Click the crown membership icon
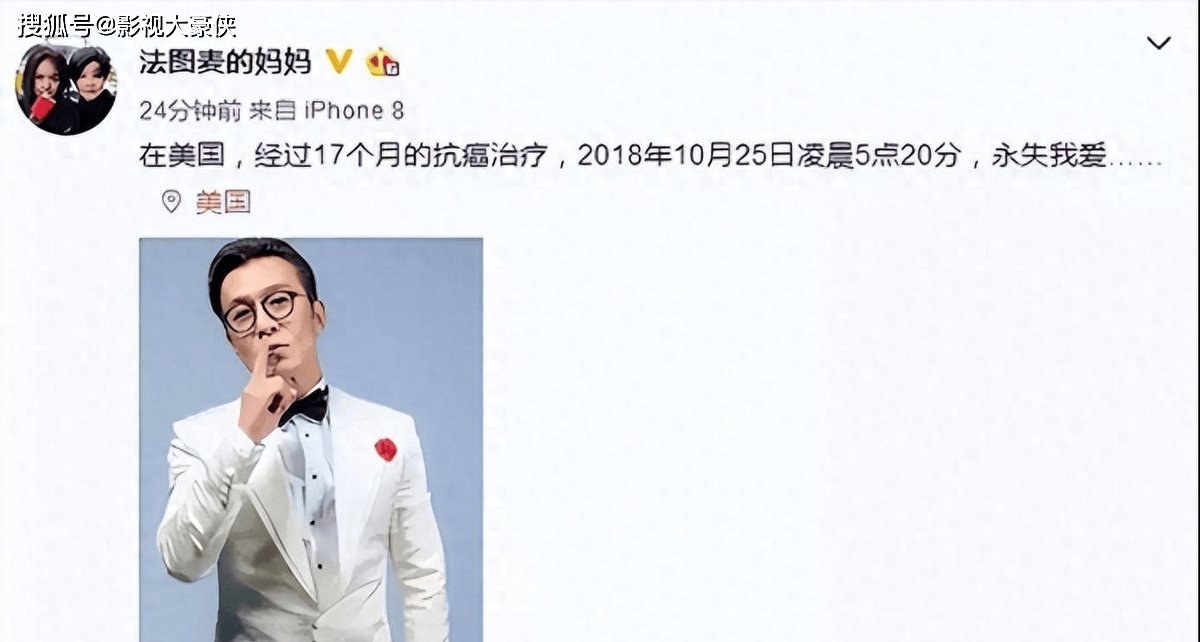Image resolution: width=1200 pixels, height=642 pixels. (383, 62)
